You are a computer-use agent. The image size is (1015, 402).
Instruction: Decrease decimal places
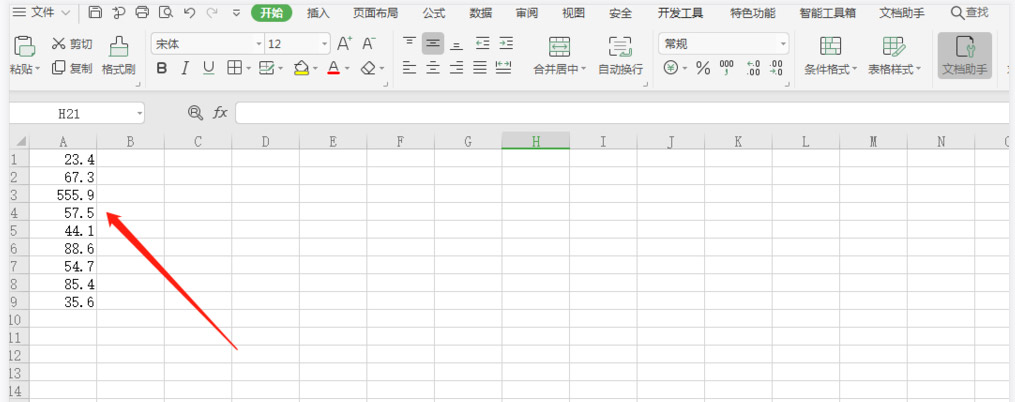[x=776, y=68]
